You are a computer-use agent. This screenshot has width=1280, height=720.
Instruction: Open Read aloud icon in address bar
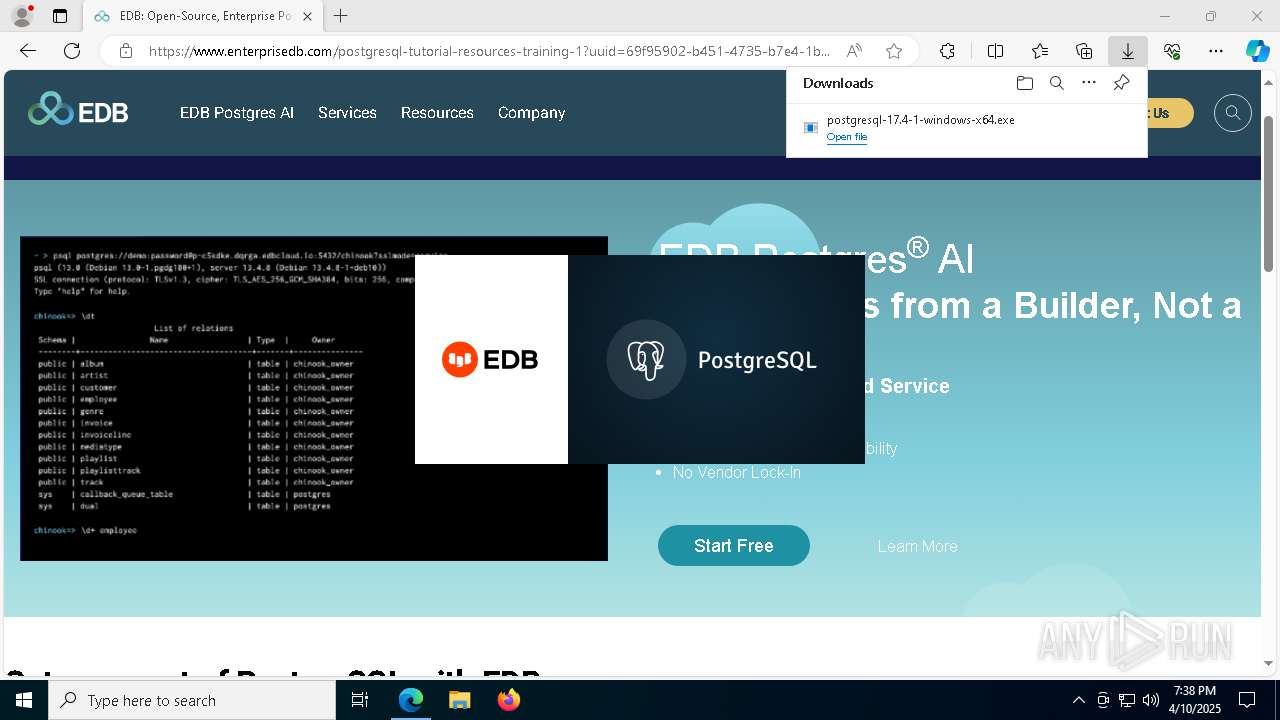[854, 51]
